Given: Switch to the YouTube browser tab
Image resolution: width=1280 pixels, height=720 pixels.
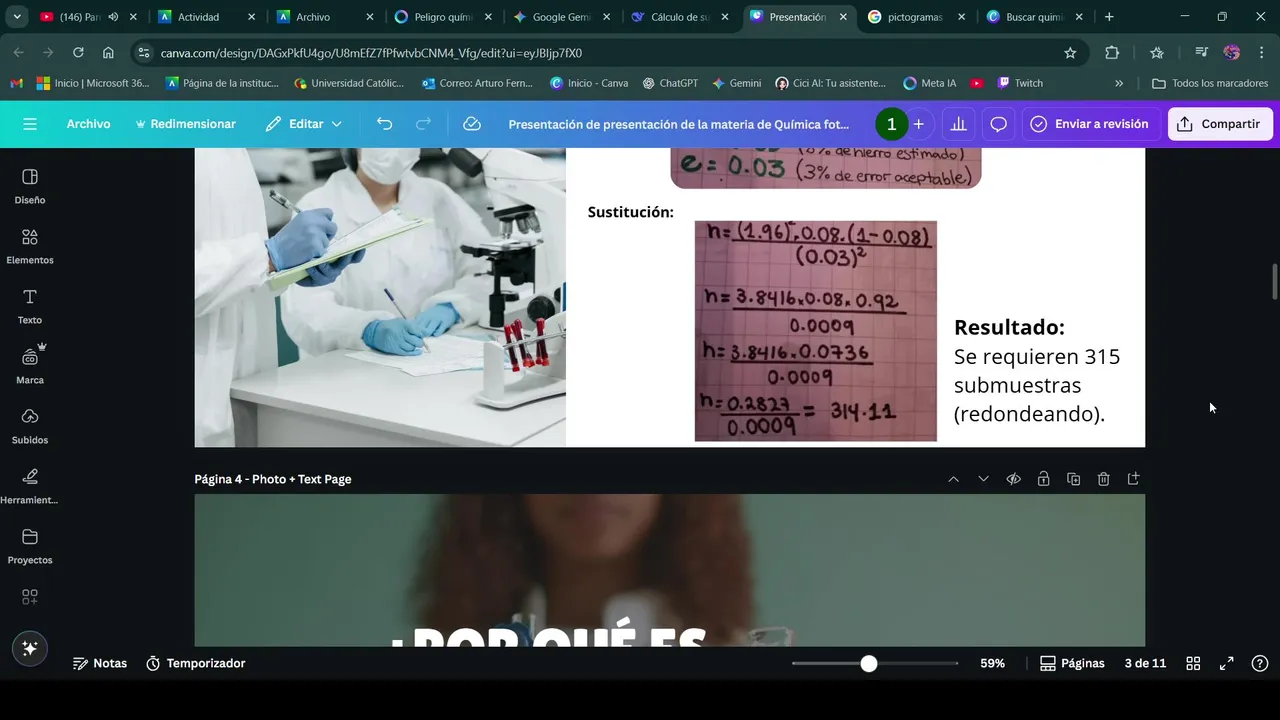Looking at the screenshot, I should click(88, 17).
